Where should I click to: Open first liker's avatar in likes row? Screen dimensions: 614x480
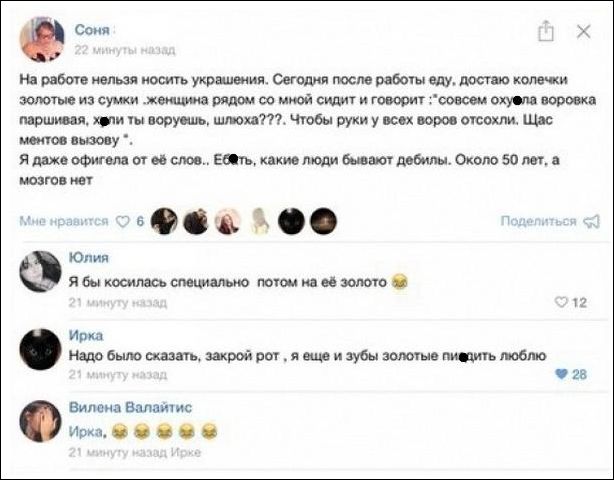[164, 221]
